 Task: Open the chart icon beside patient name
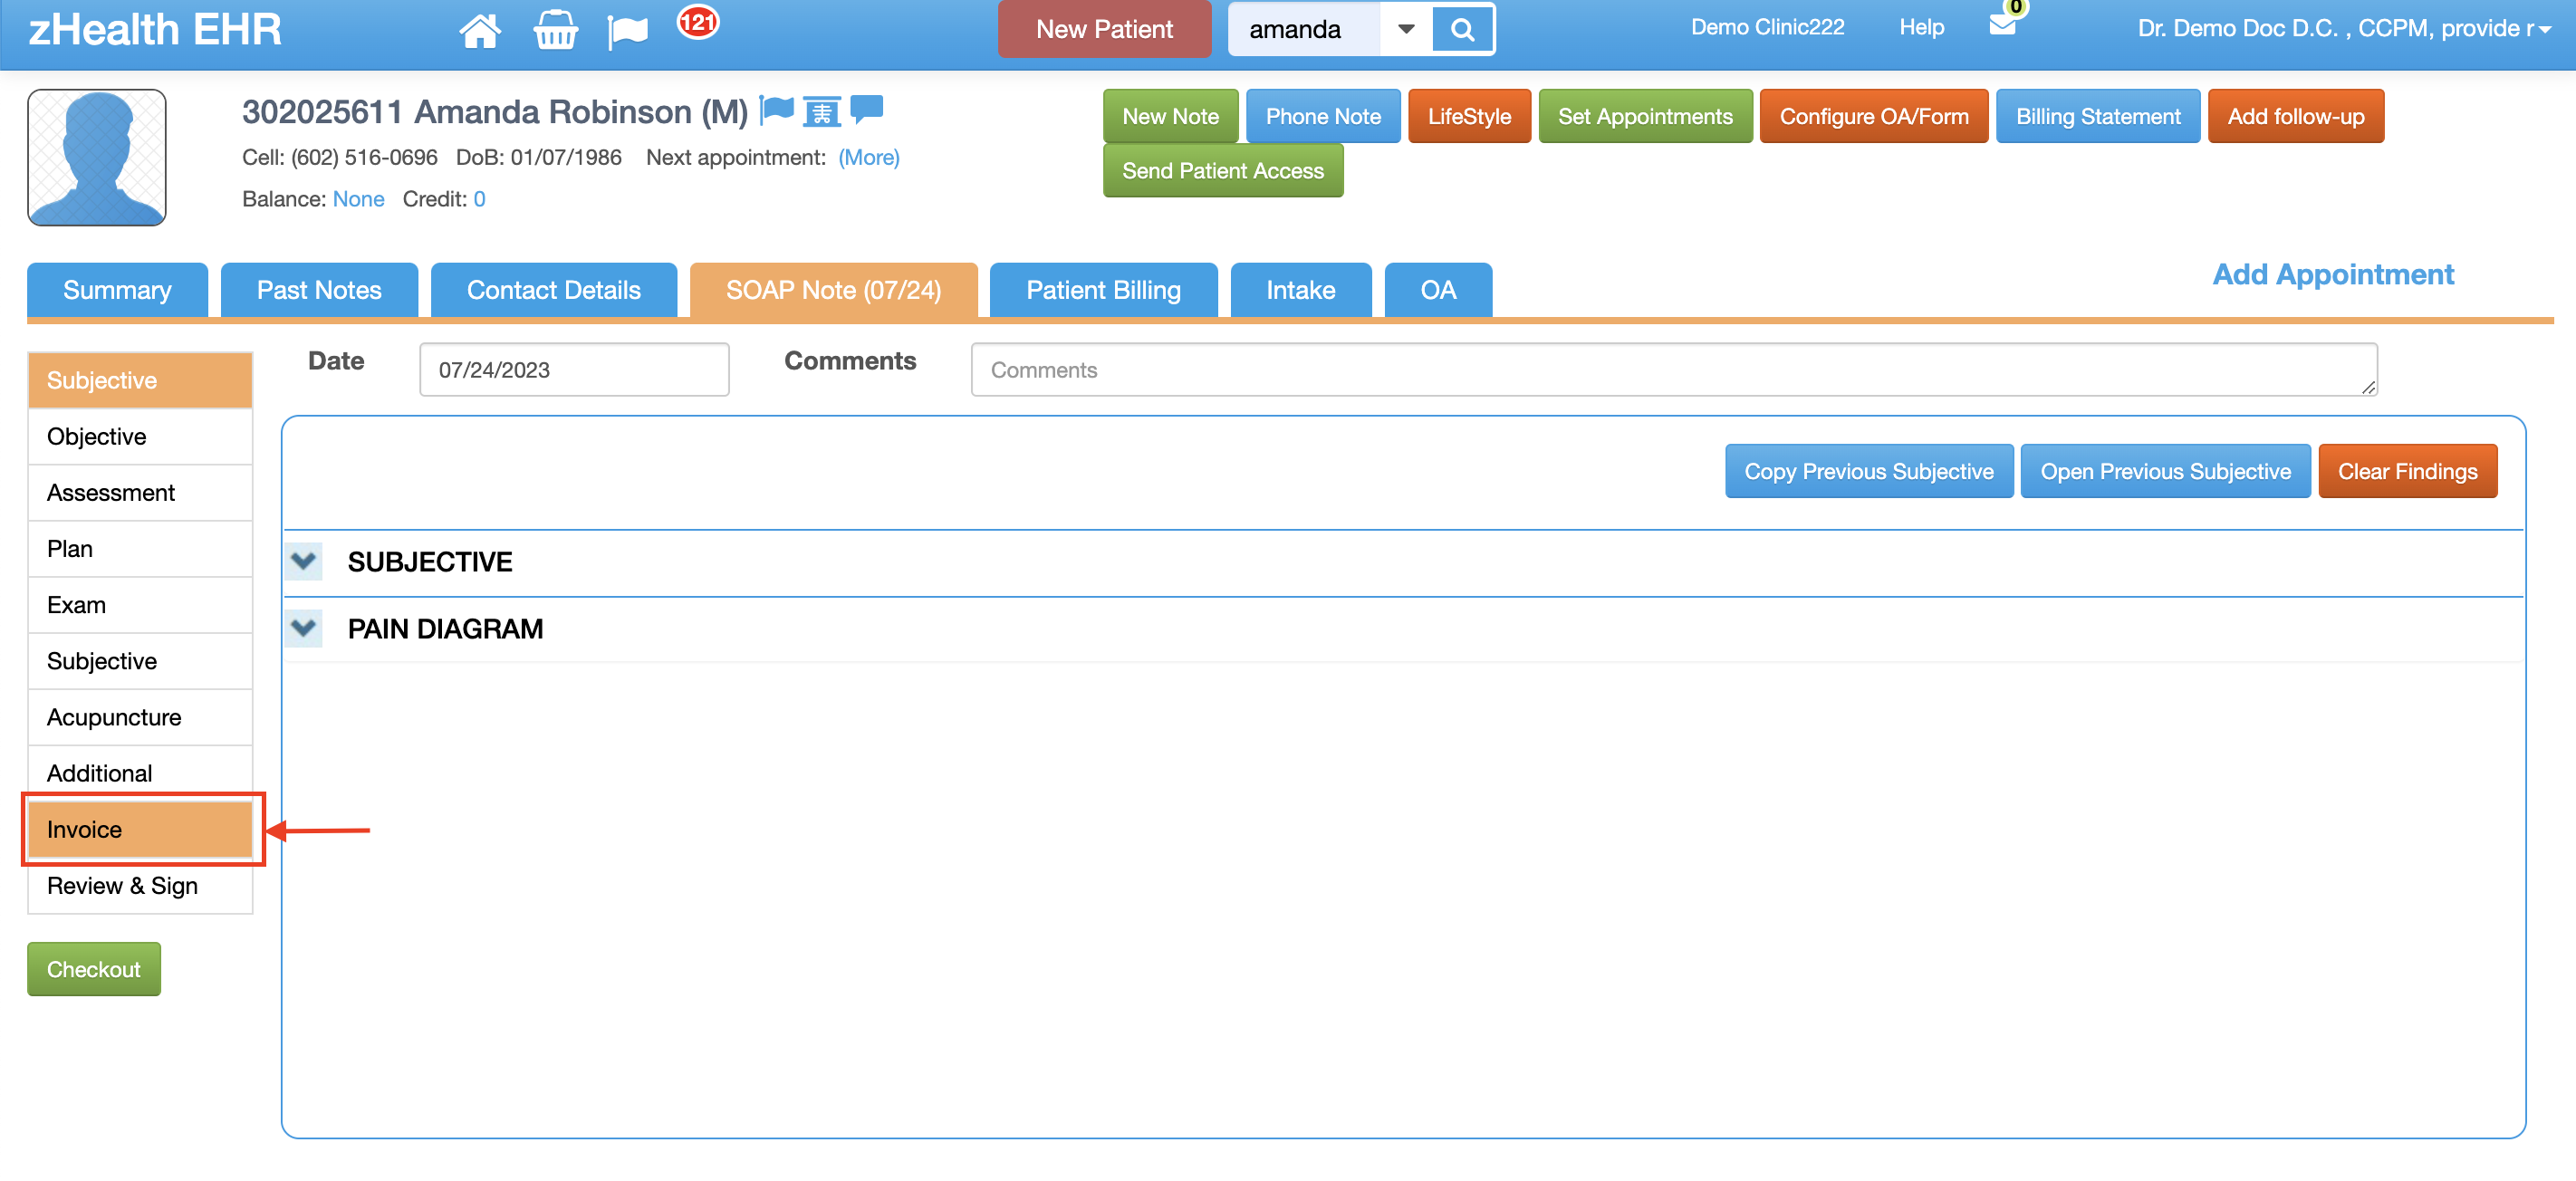pos(822,111)
